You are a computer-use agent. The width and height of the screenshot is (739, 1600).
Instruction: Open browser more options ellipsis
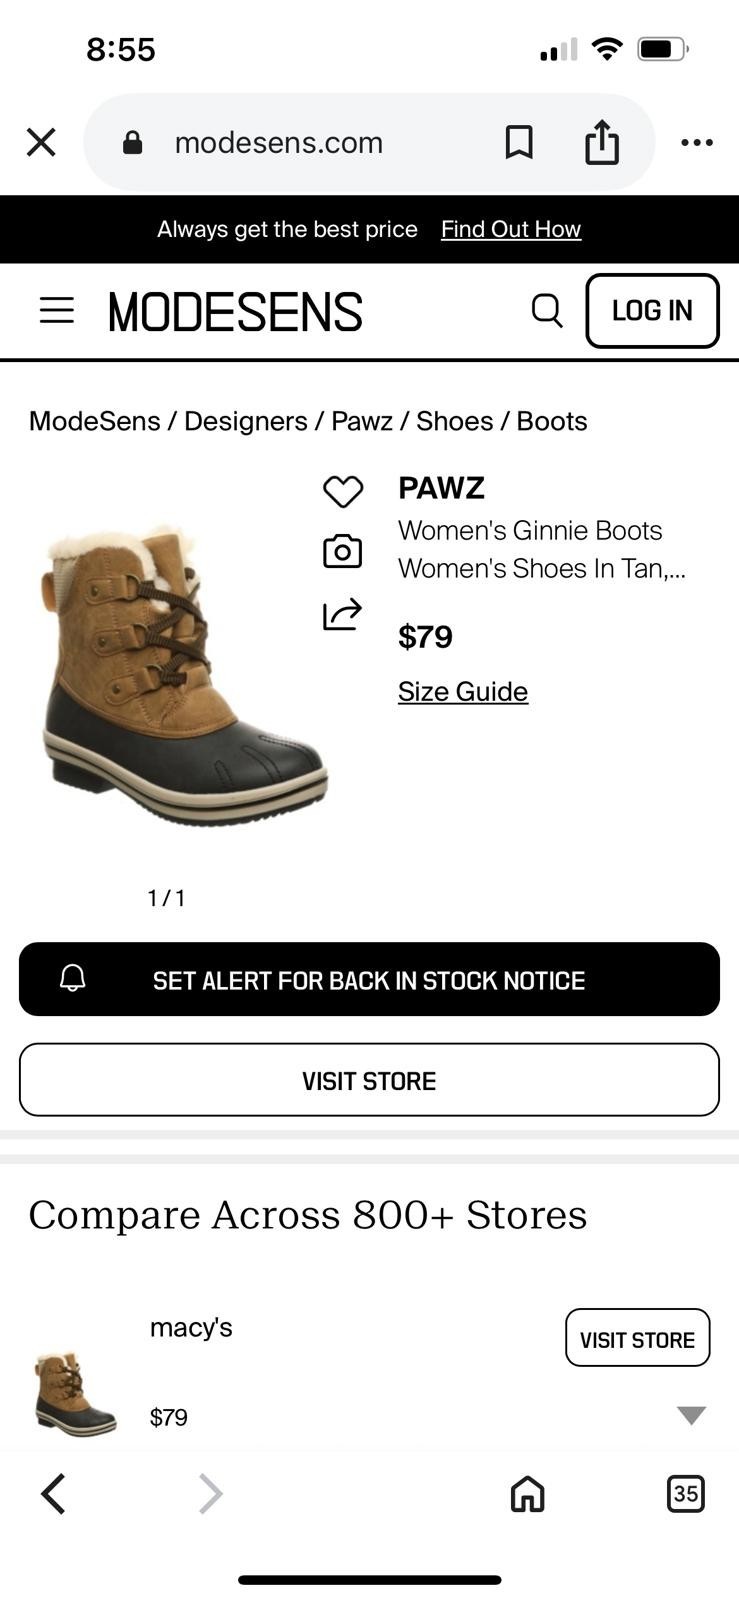(696, 142)
